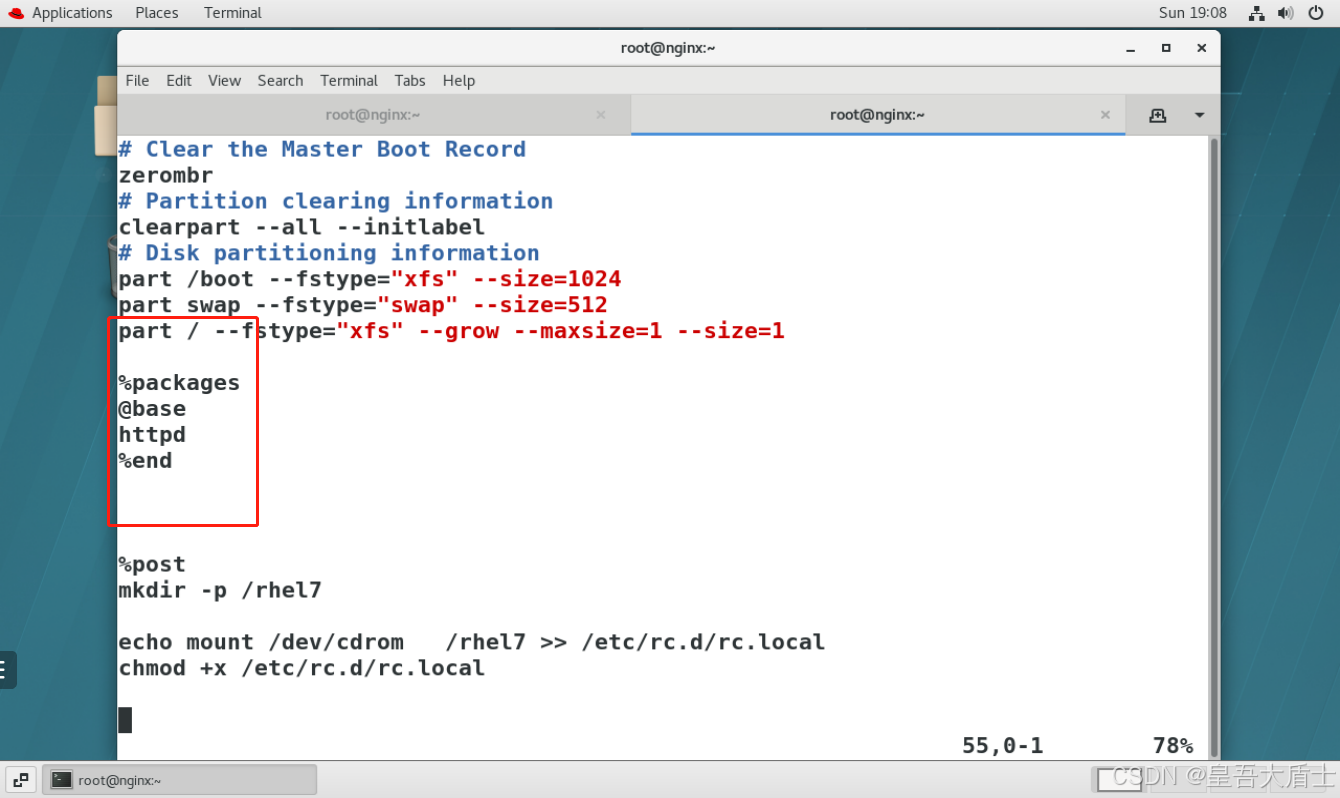Open the Applications menu
Screen dimensions: 1340x798
click(72, 13)
